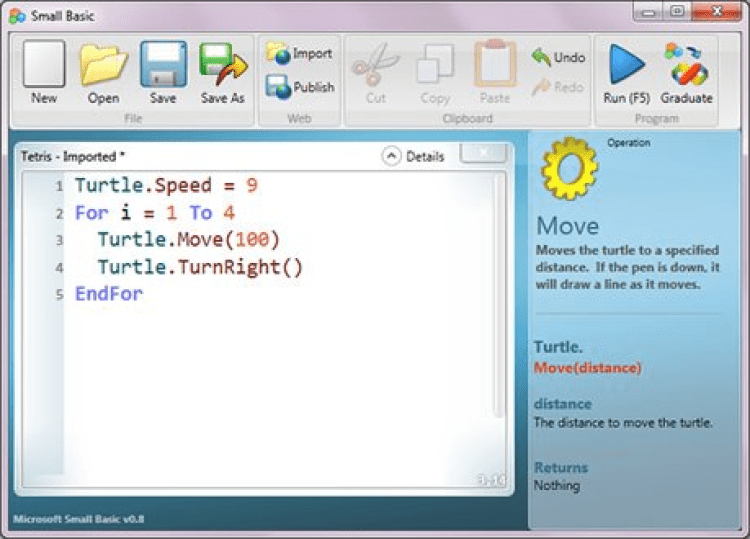Viewport: 750px width, 539px height.
Task: Click the distance parameter label
Action: [562, 404]
